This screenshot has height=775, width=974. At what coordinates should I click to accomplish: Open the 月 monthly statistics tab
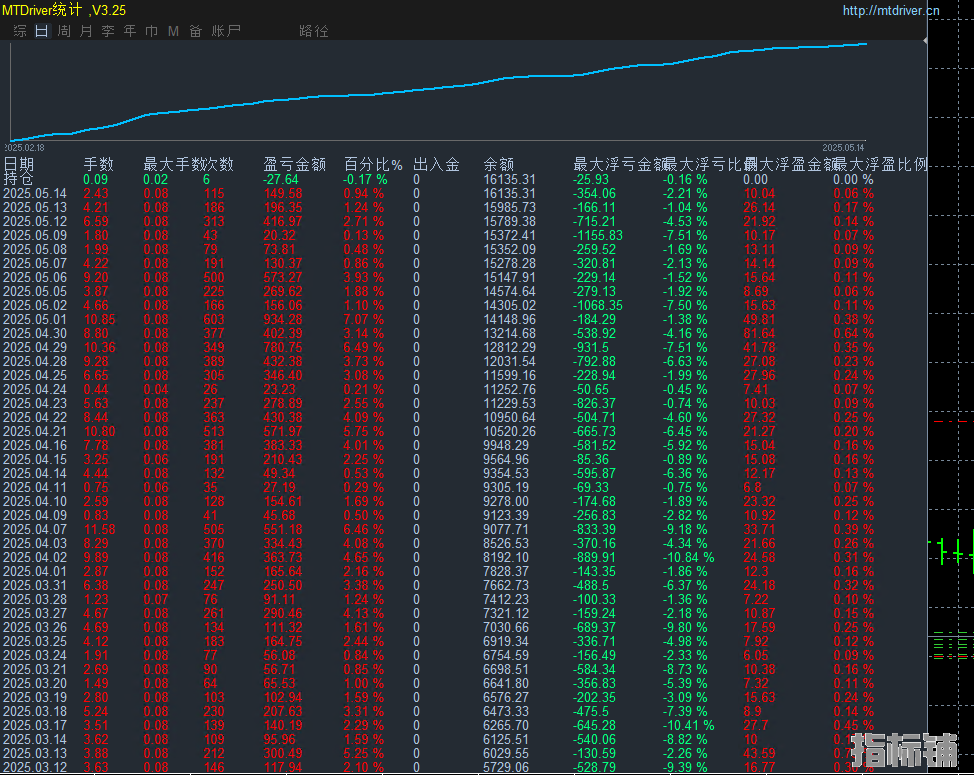86,30
